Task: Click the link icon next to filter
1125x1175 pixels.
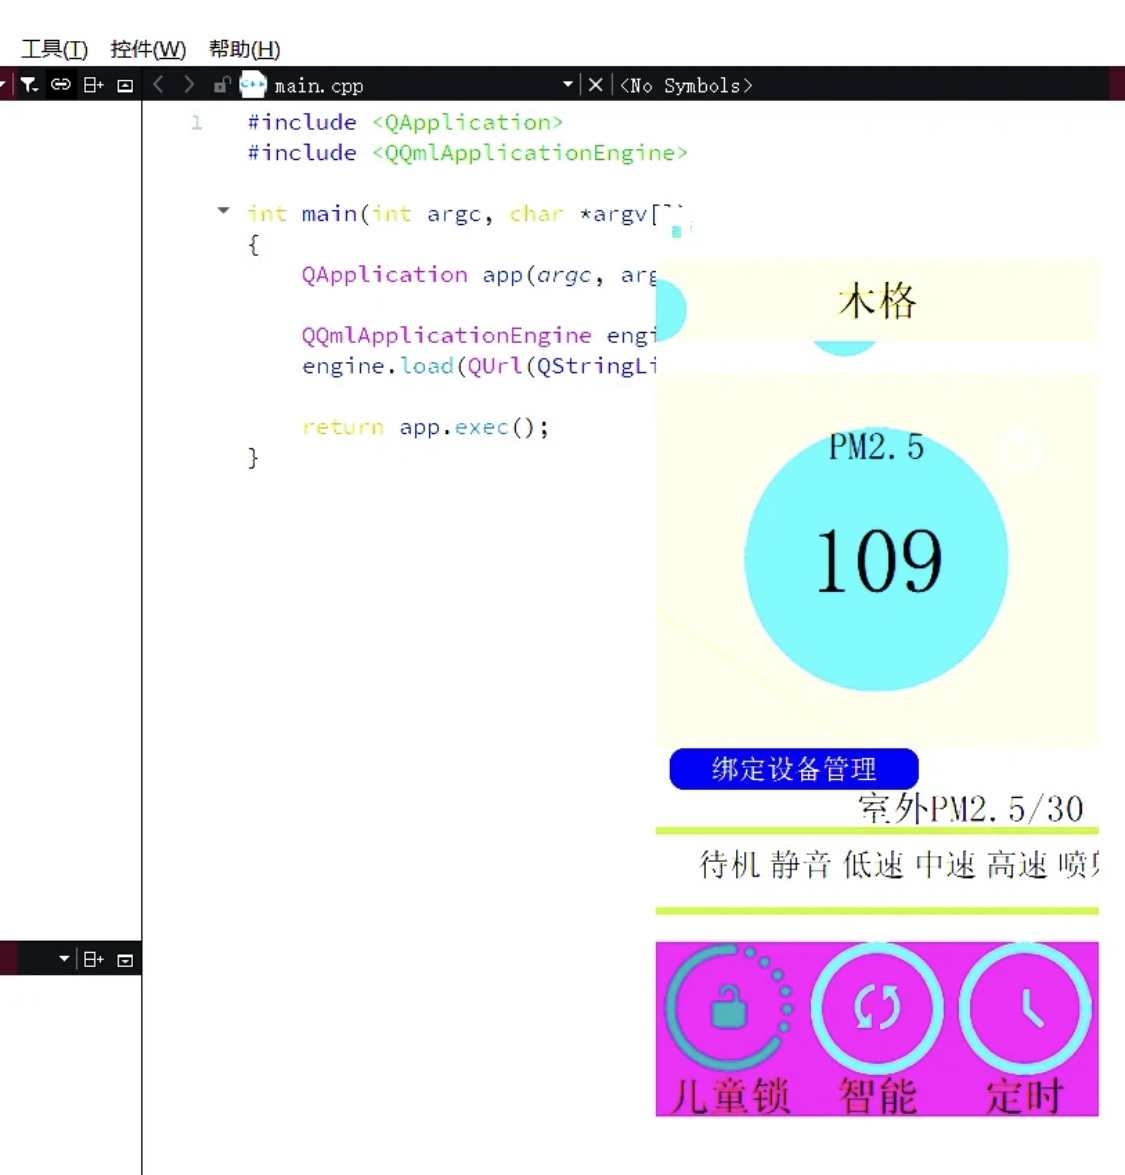Action: 60,85
